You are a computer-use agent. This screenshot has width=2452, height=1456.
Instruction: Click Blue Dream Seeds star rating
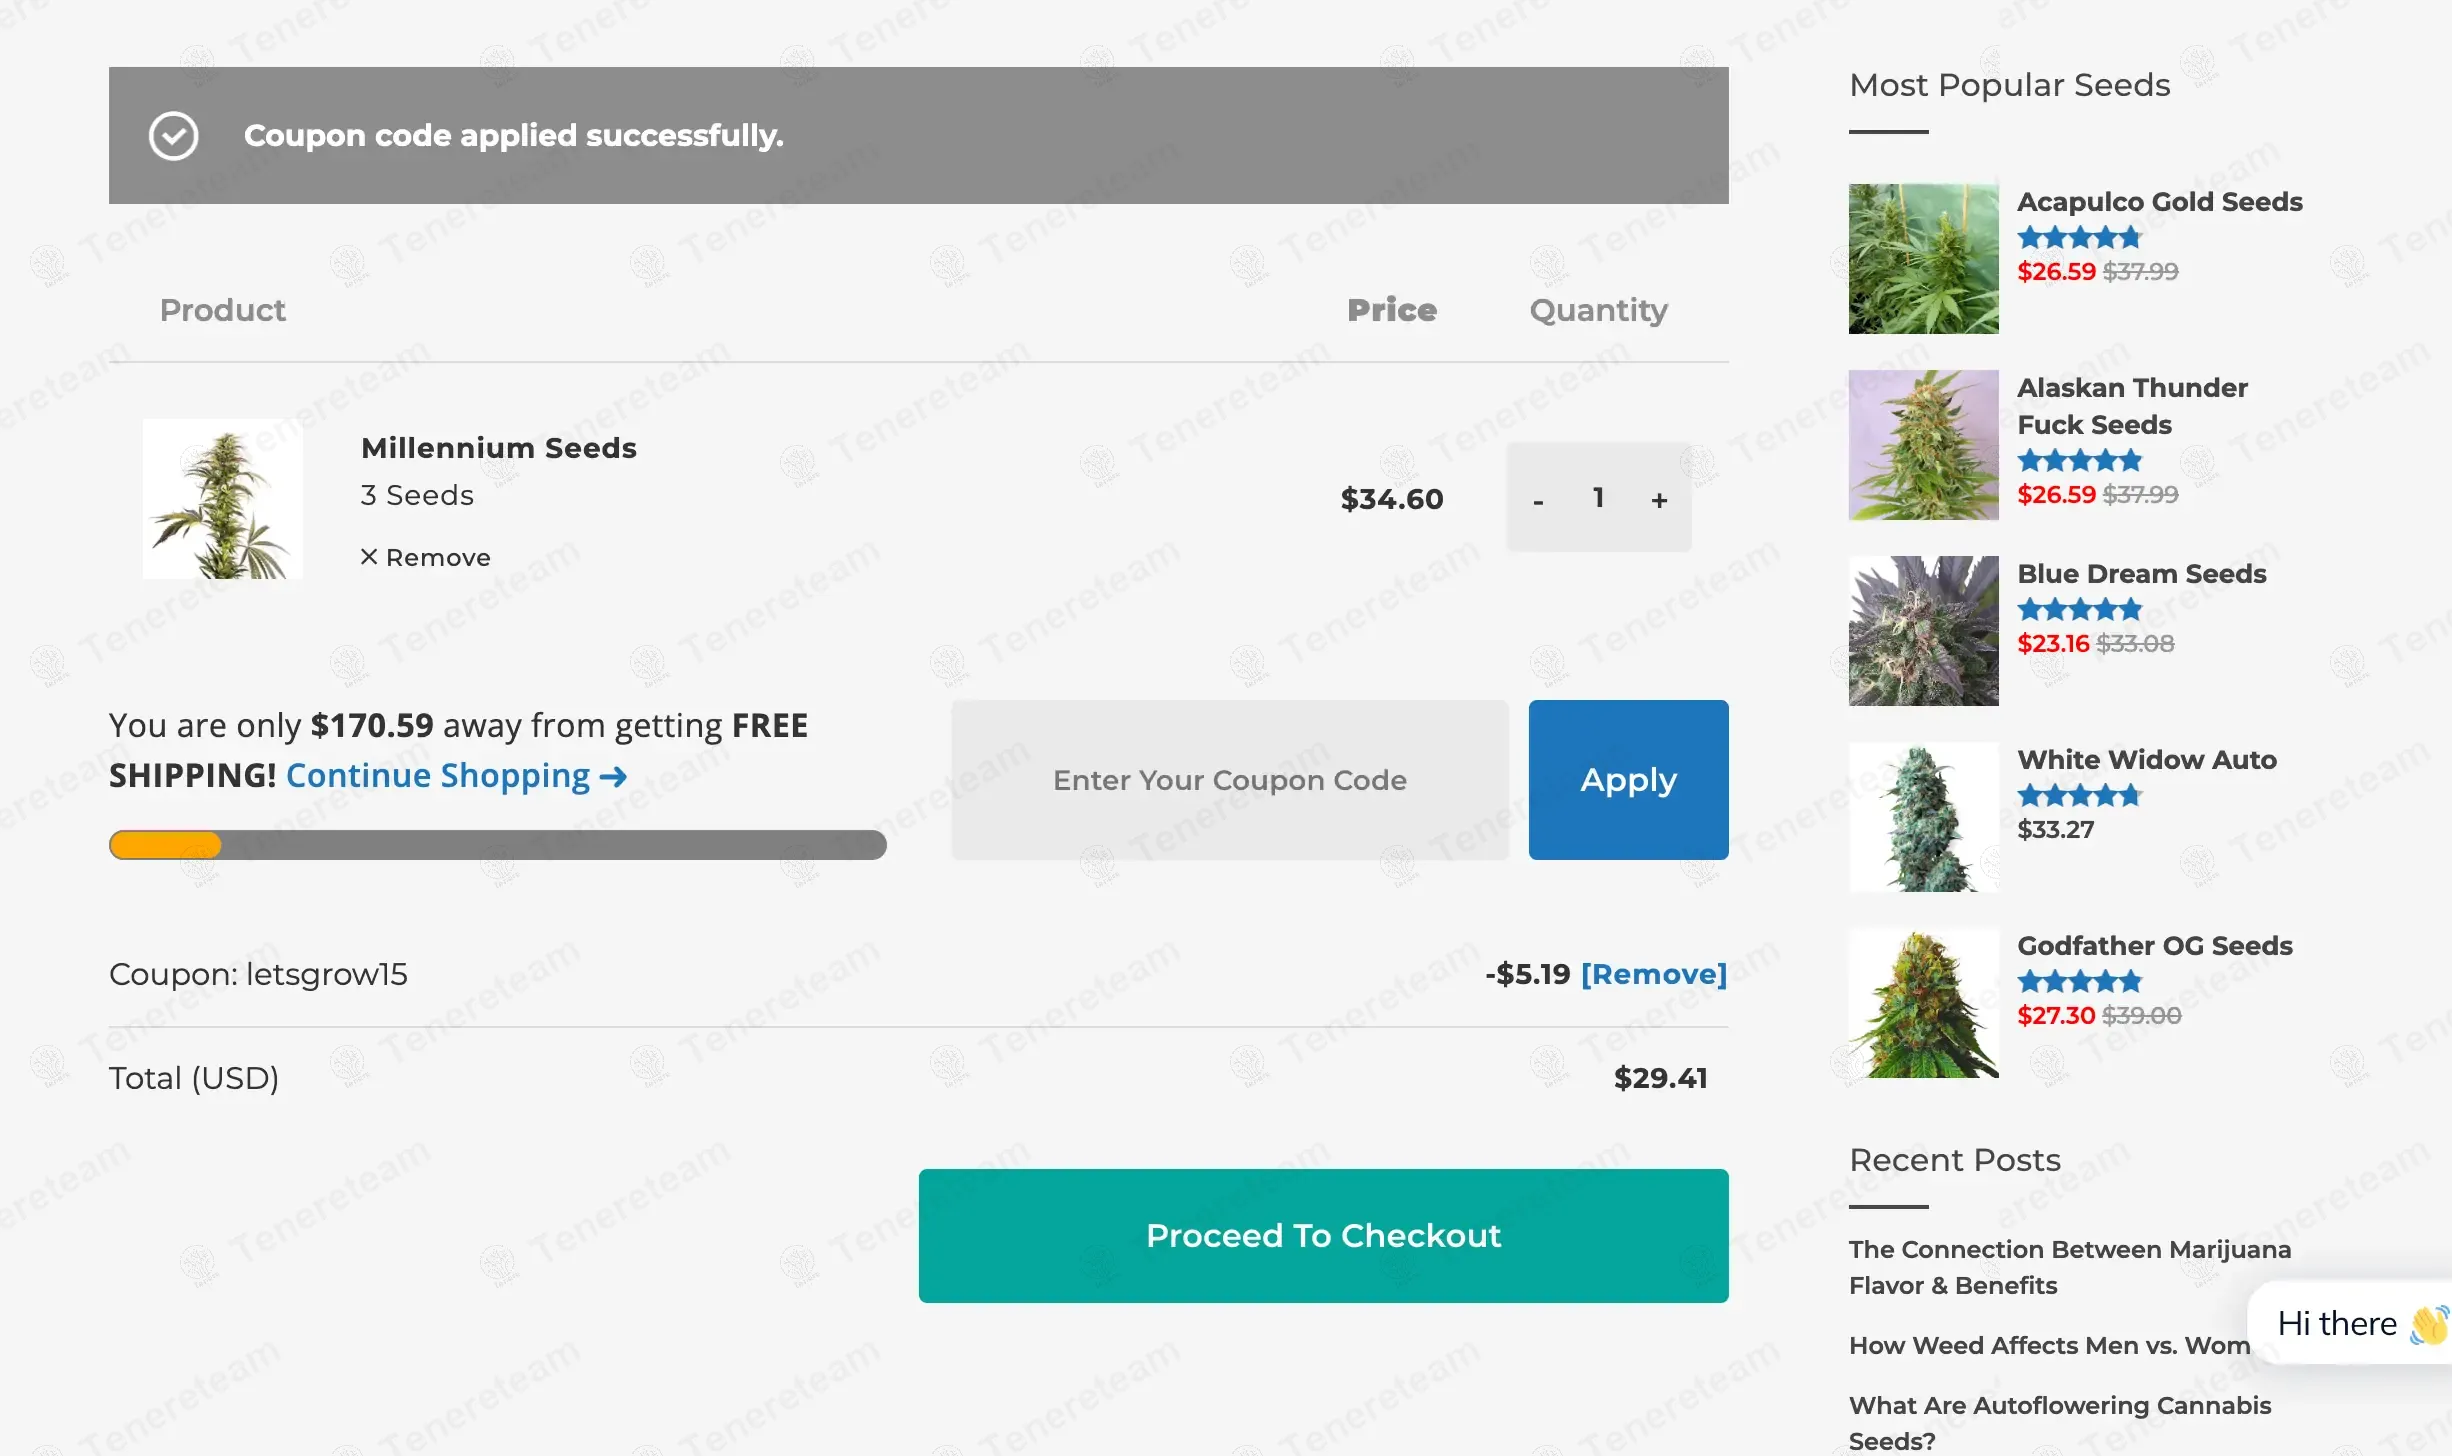pyautogui.click(x=2079, y=610)
